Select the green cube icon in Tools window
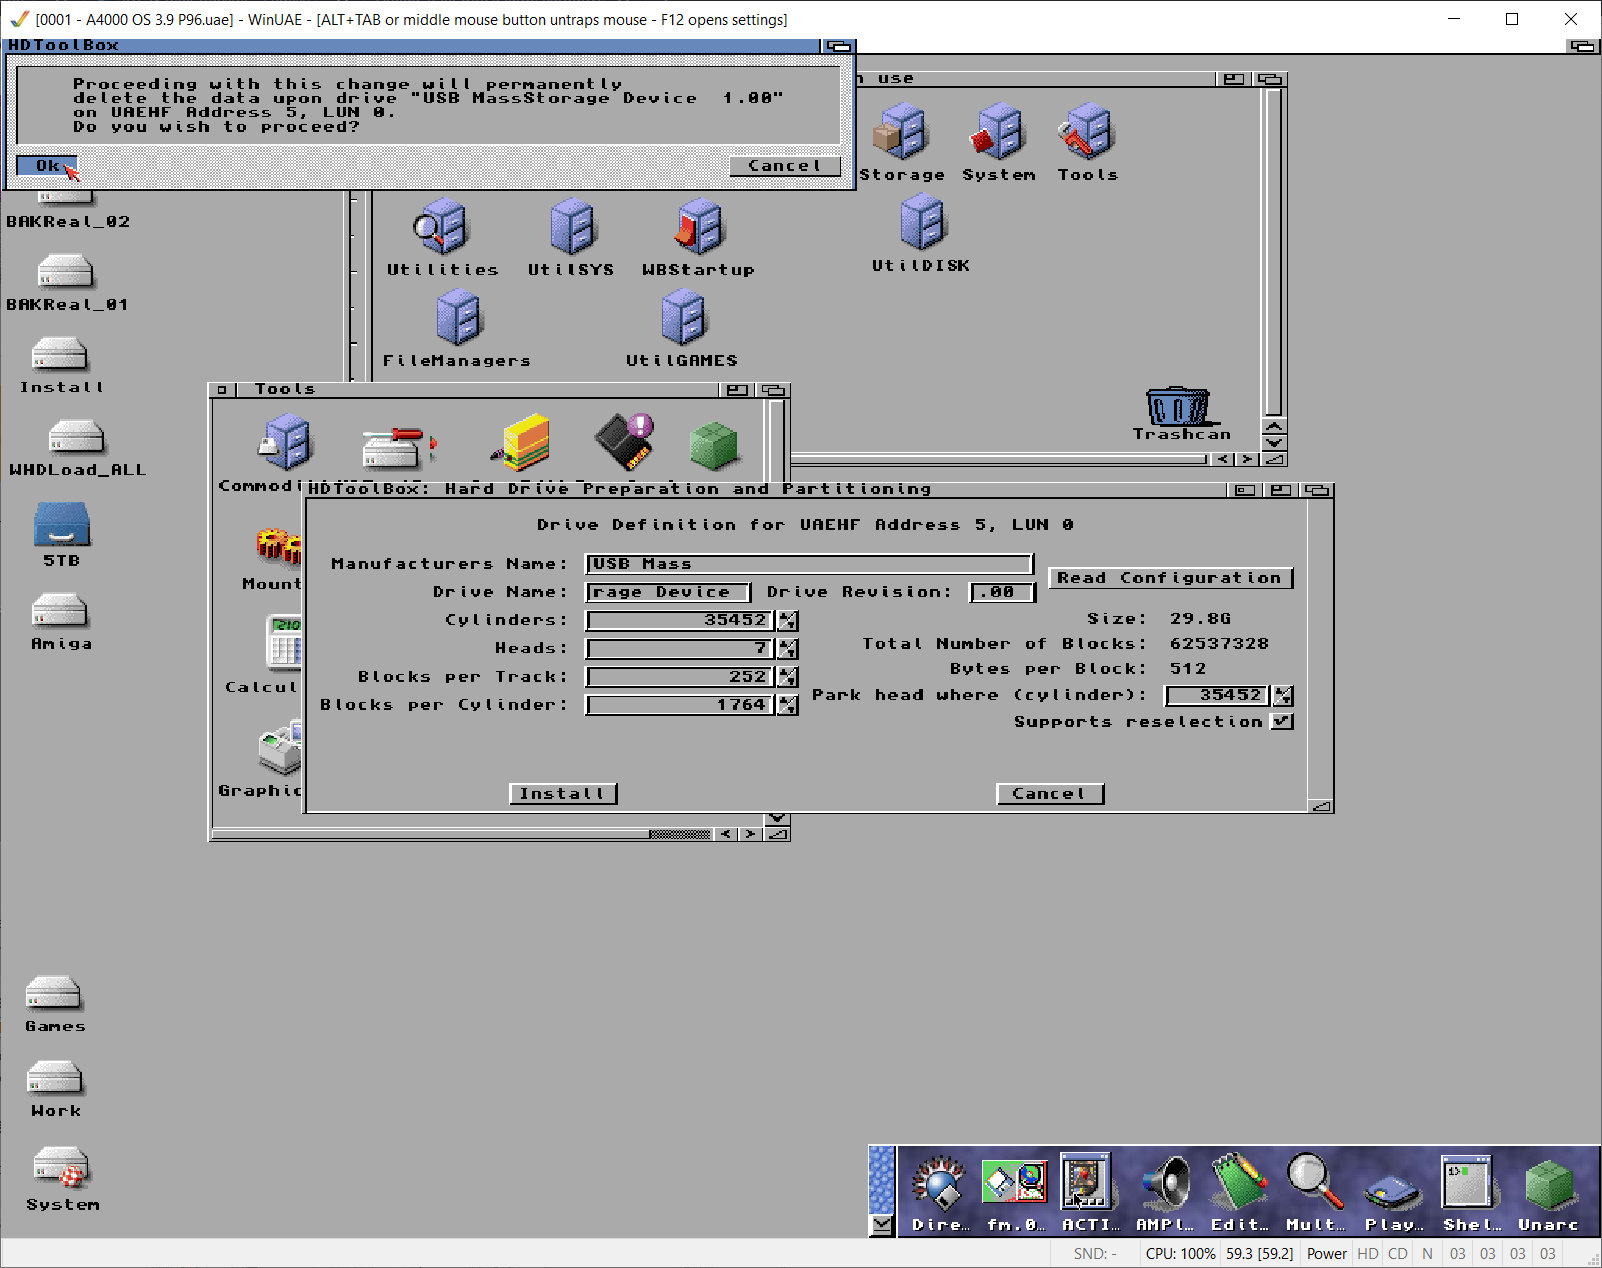 click(713, 446)
